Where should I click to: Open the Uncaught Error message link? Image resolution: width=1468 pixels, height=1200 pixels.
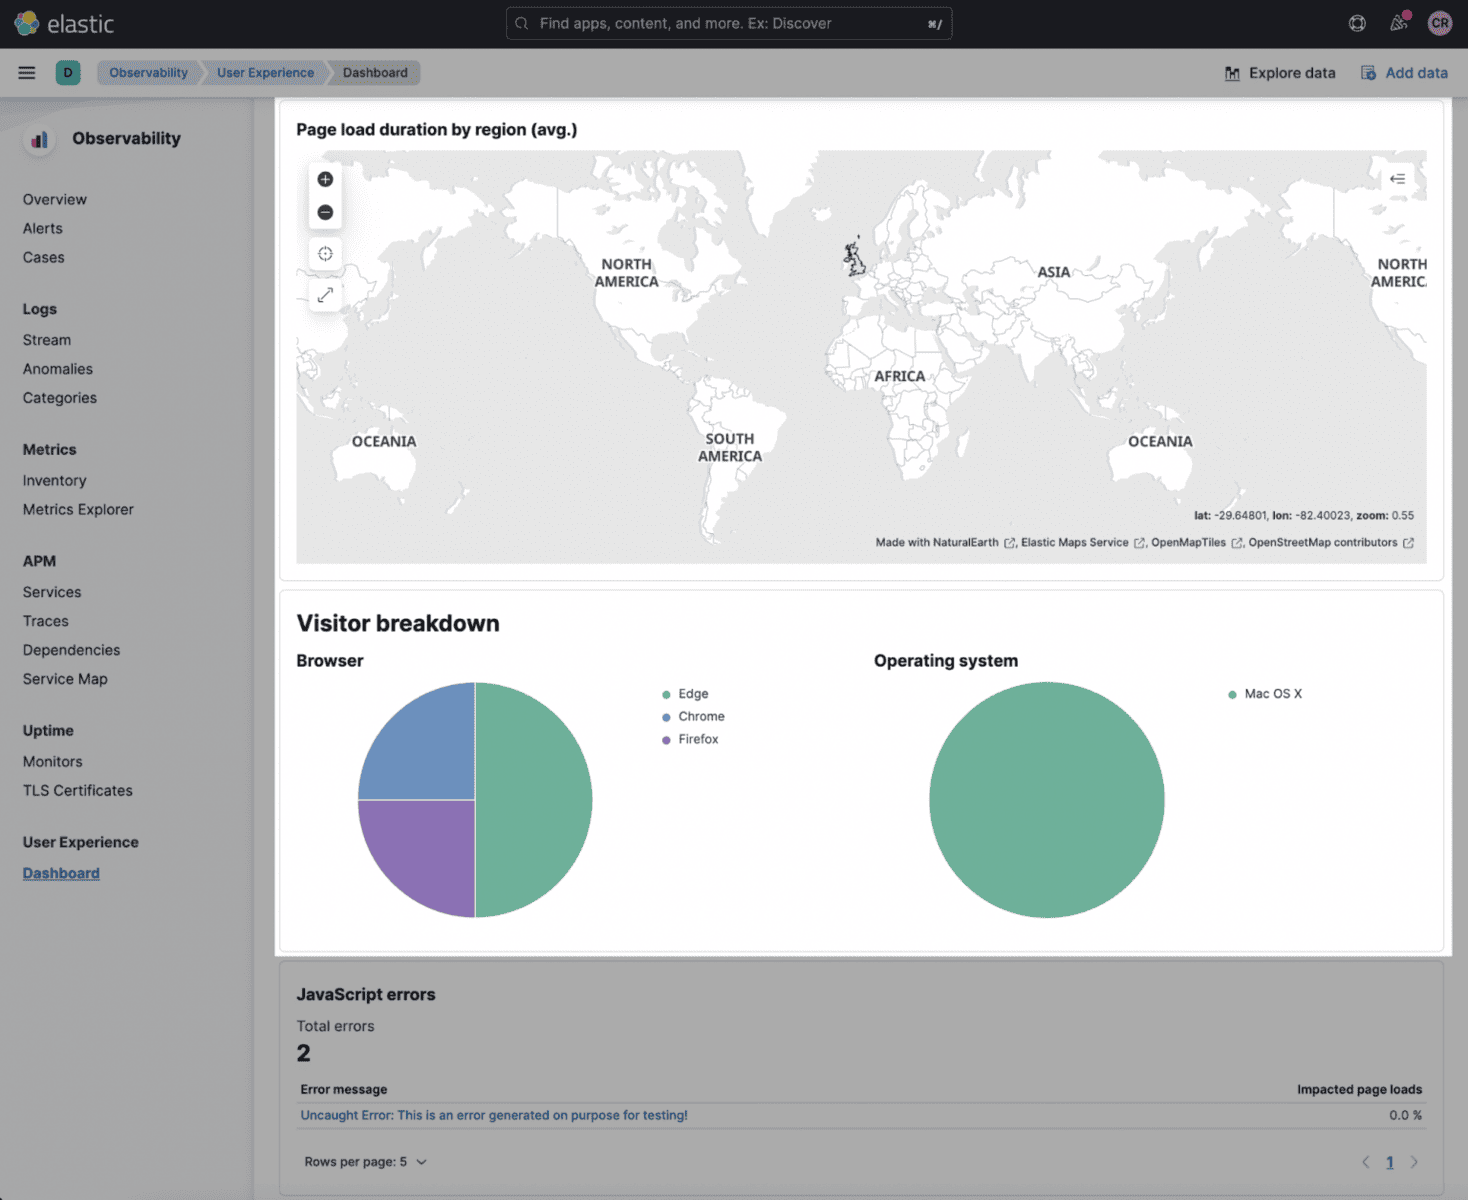[x=492, y=1114]
